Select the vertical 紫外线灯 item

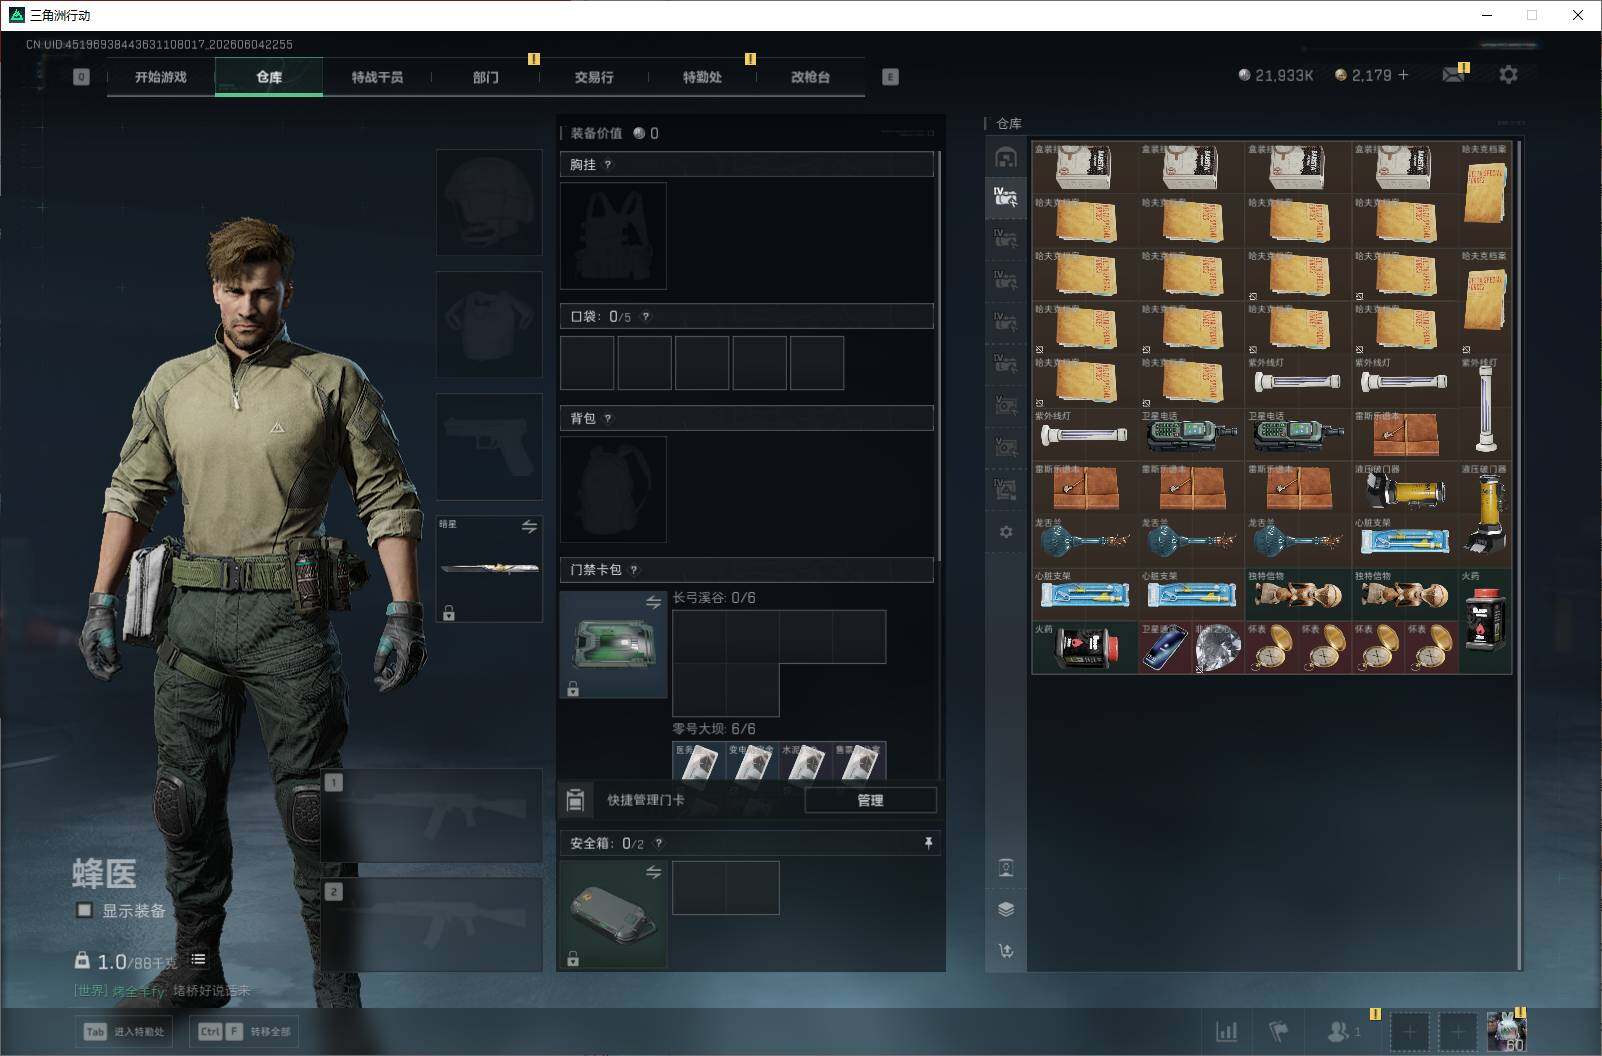pyautogui.click(x=1485, y=407)
